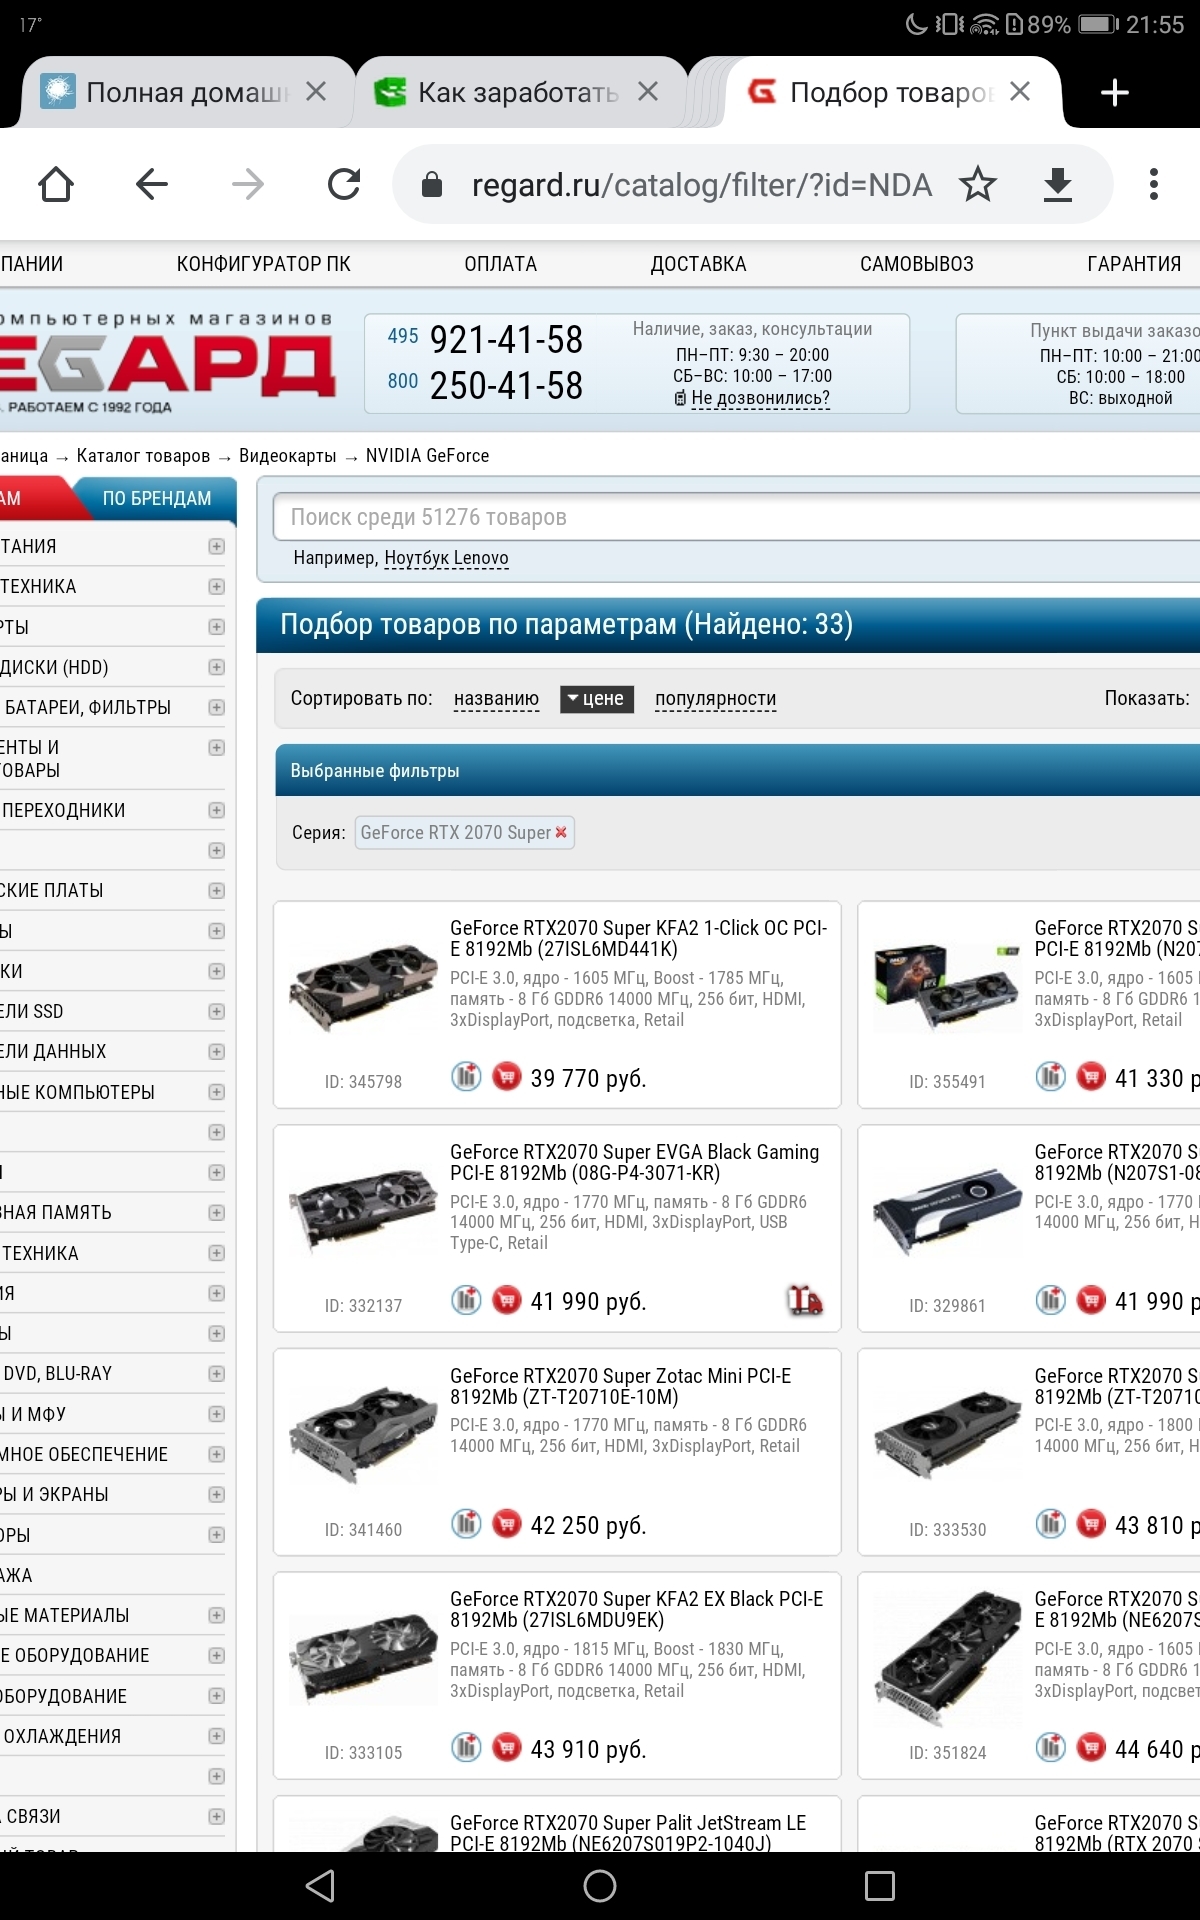1200x1920 pixels.
Task: Remove GeForce RTX 2070 Super filter
Action: tap(561, 832)
